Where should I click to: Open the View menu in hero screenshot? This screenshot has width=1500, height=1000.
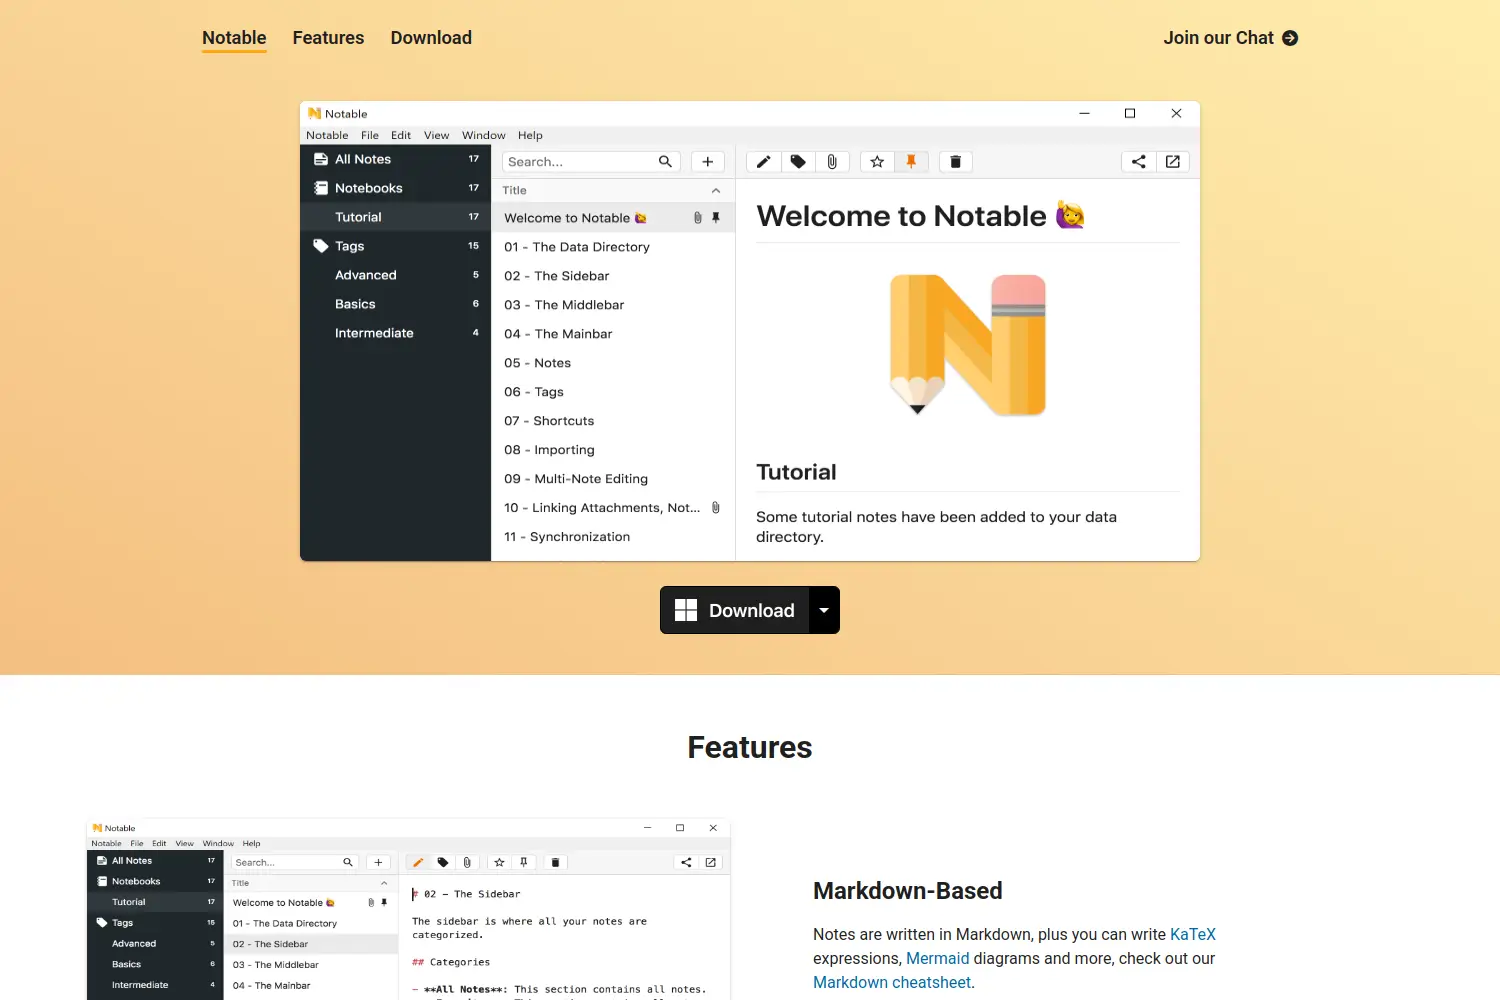tap(437, 135)
